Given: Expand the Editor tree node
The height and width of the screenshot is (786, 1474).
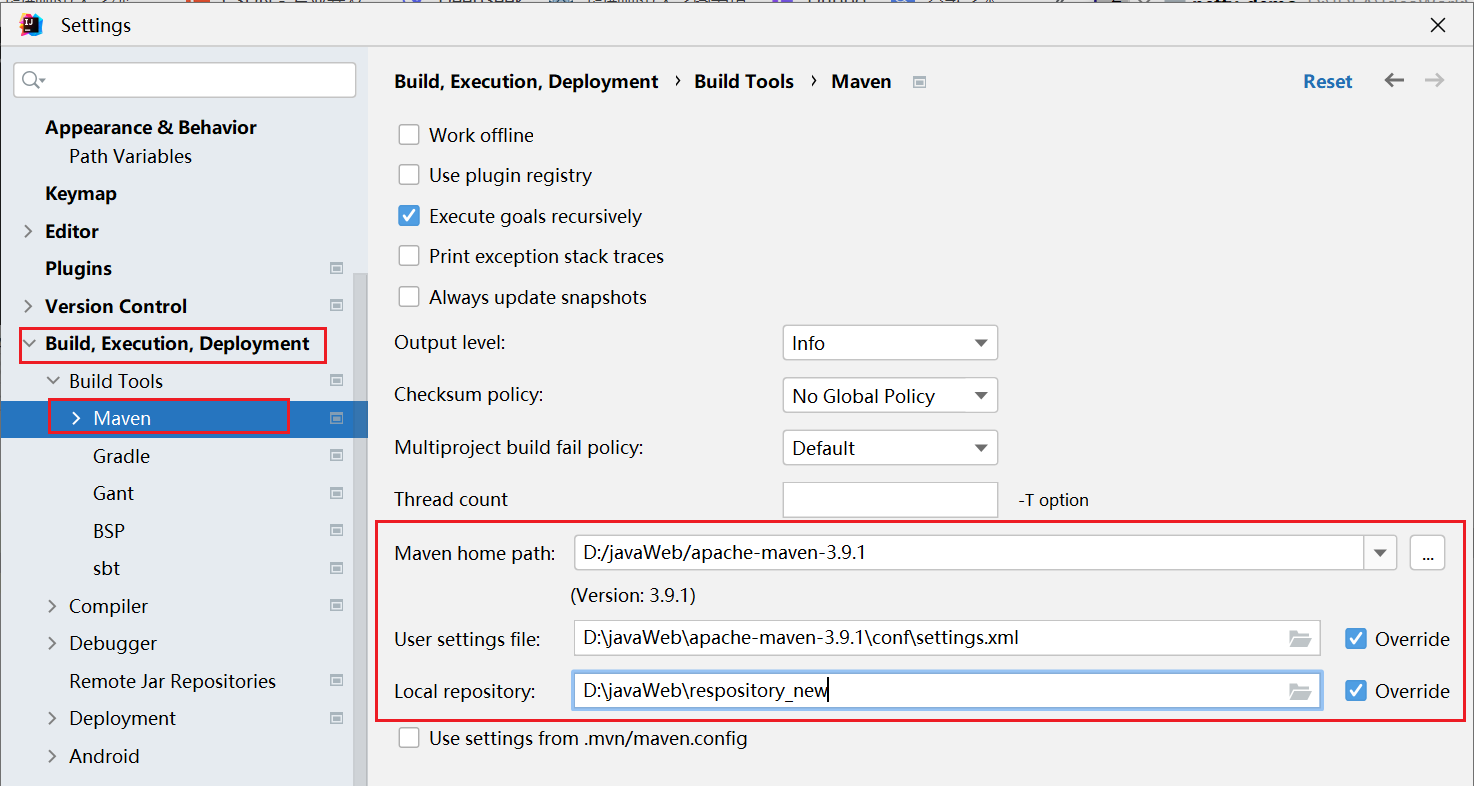Looking at the screenshot, I should click(28, 231).
